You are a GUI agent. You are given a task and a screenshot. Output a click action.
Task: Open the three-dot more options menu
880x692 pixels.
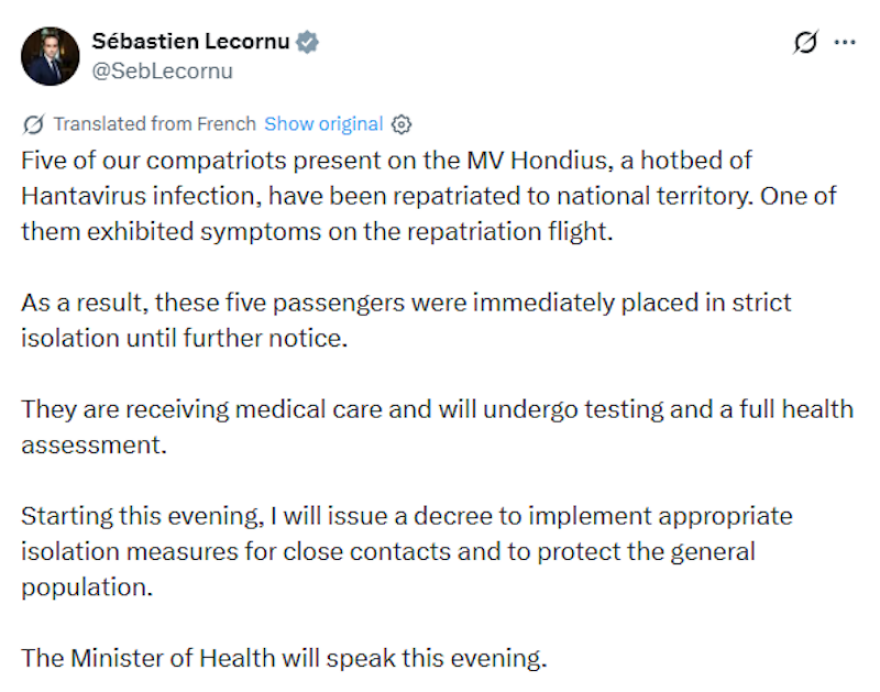(x=845, y=42)
